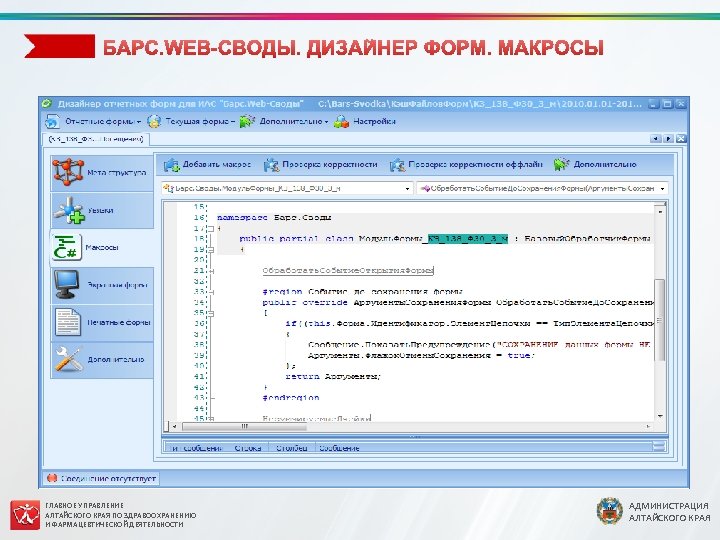Click the Отчетные формы toolbar icon
Screen dimensions: 720x540
tap(52, 122)
